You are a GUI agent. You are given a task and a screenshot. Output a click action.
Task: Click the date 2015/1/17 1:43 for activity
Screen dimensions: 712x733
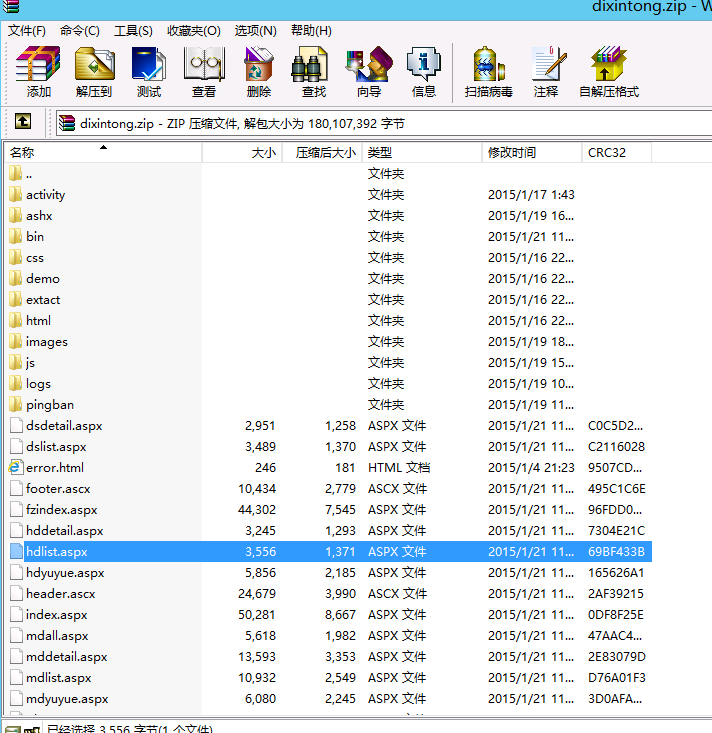click(x=531, y=194)
